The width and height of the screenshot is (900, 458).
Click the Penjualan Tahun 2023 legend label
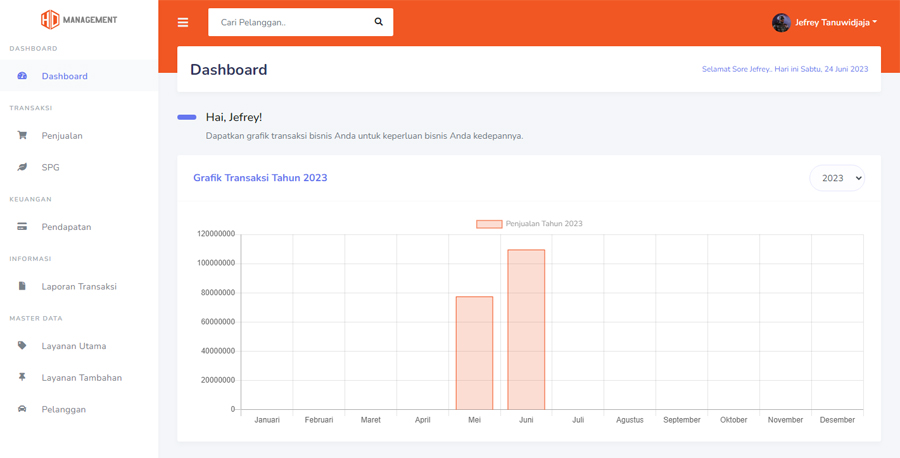pyautogui.click(x=544, y=224)
